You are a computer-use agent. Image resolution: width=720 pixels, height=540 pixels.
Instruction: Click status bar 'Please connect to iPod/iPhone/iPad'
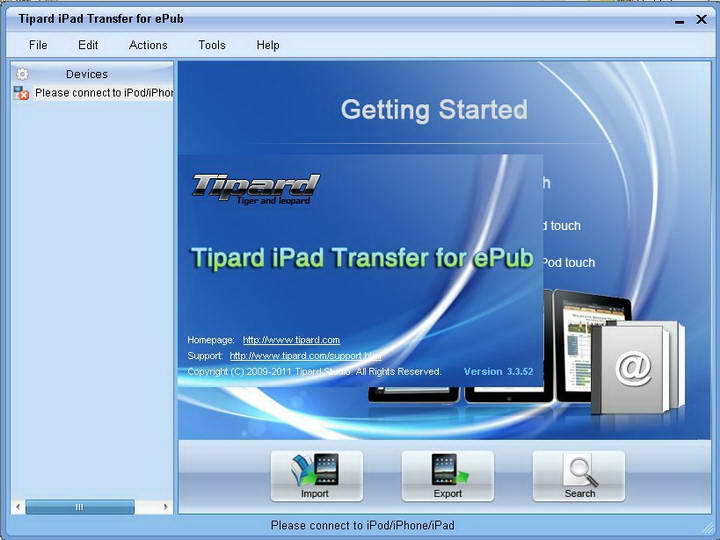362,525
